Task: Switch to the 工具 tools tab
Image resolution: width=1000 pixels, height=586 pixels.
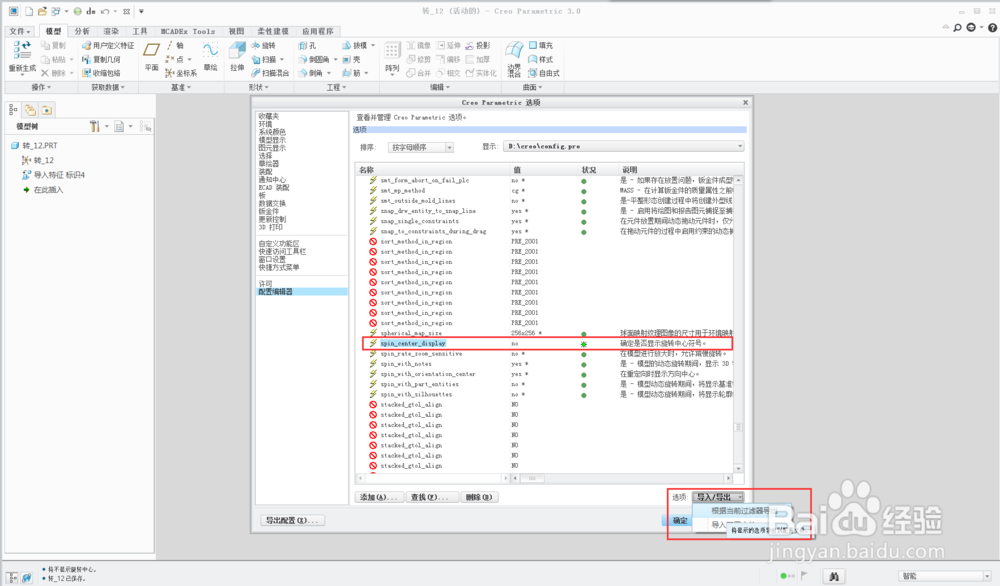Action: (140, 31)
